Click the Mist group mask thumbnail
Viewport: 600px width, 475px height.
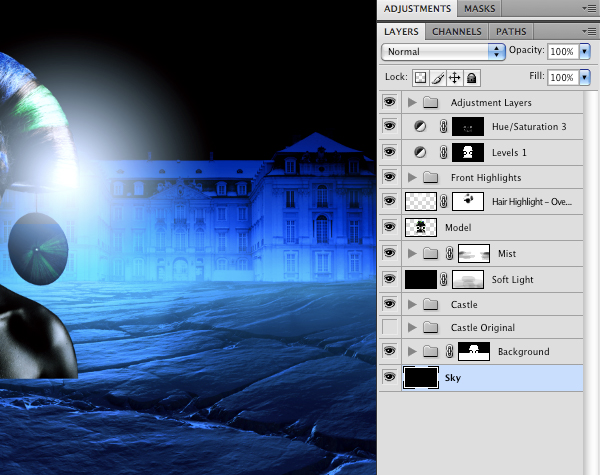(x=474, y=253)
